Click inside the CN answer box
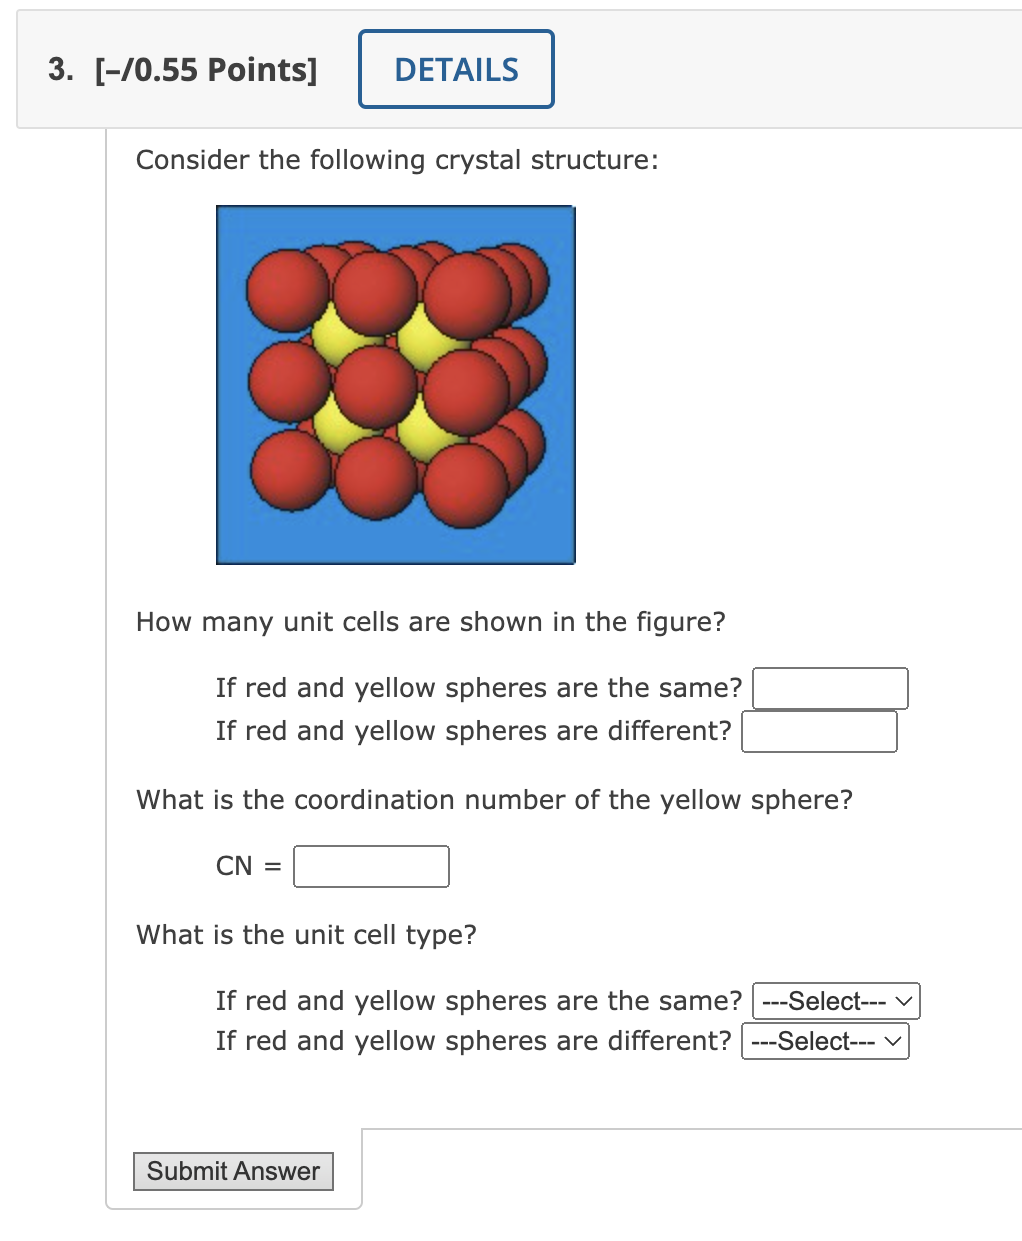Viewport: 1022px width, 1241px height. (x=370, y=866)
